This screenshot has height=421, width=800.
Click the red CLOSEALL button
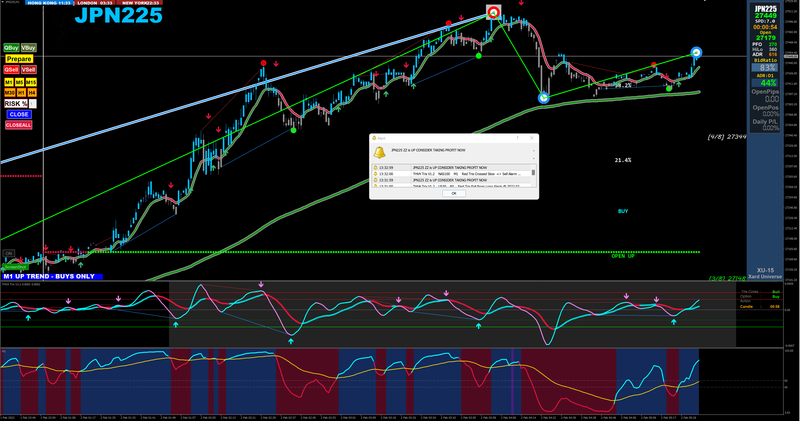(x=18, y=125)
